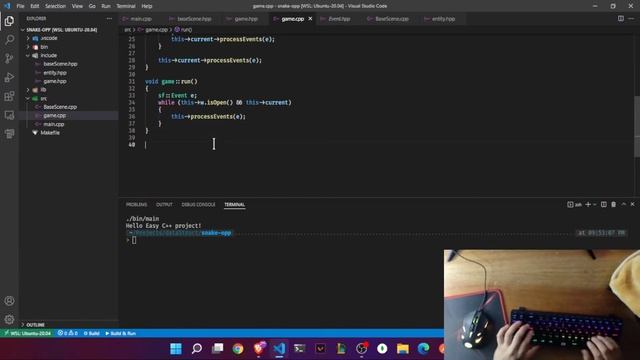This screenshot has height=360, width=640.
Task: Open the Go menu
Action: pyautogui.click(x=92, y=6)
